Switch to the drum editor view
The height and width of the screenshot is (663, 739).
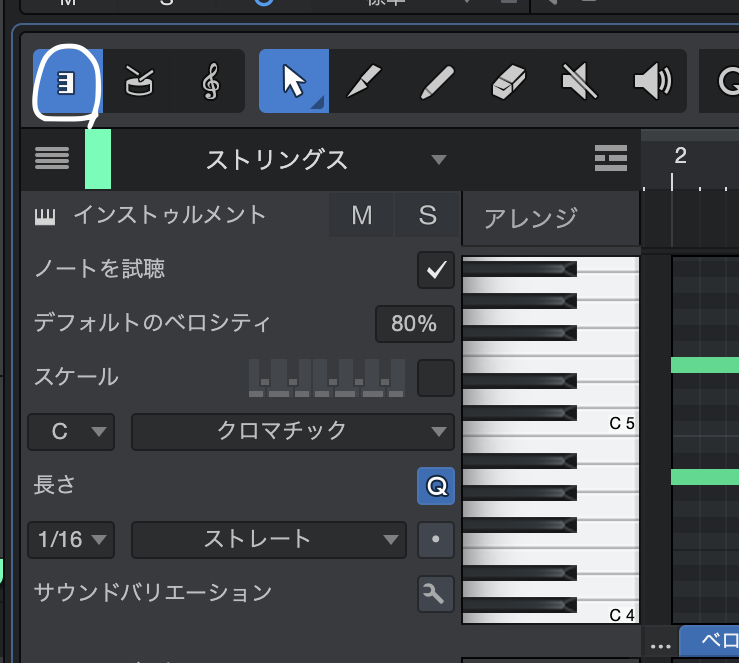pyautogui.click(x=139, y=81)
